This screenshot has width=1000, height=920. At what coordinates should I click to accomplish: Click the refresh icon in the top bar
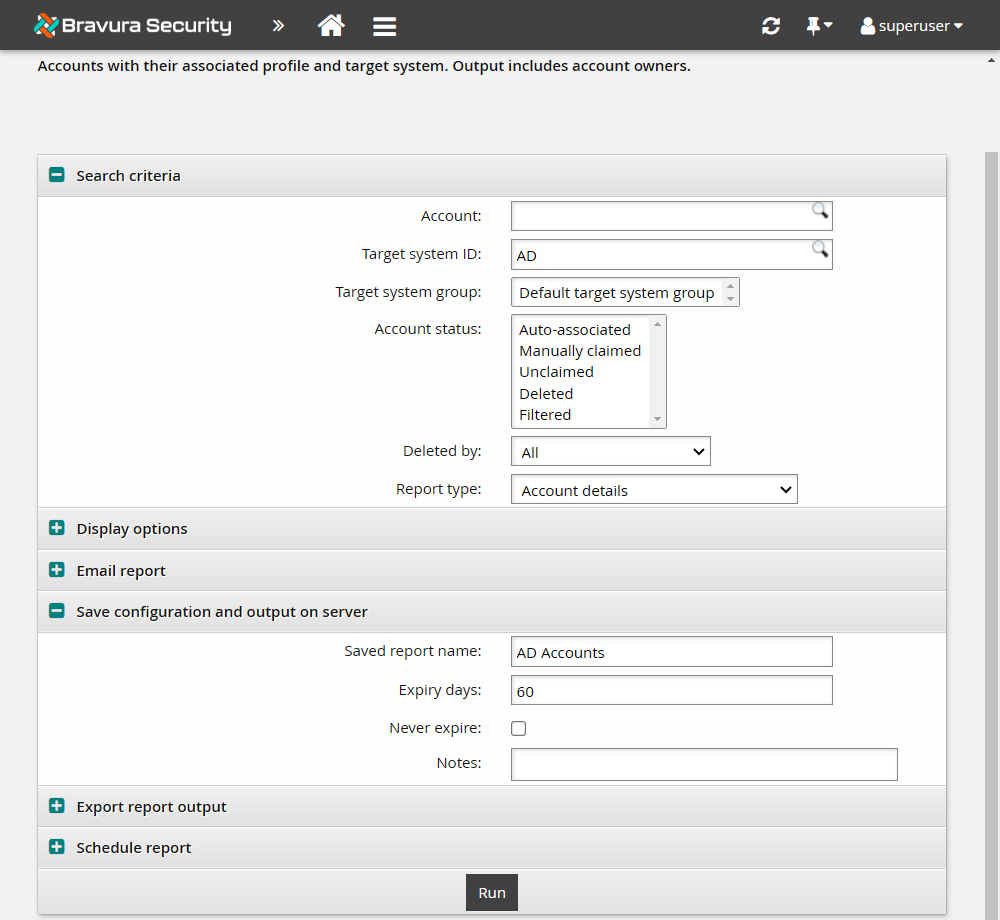pos(770,25)
